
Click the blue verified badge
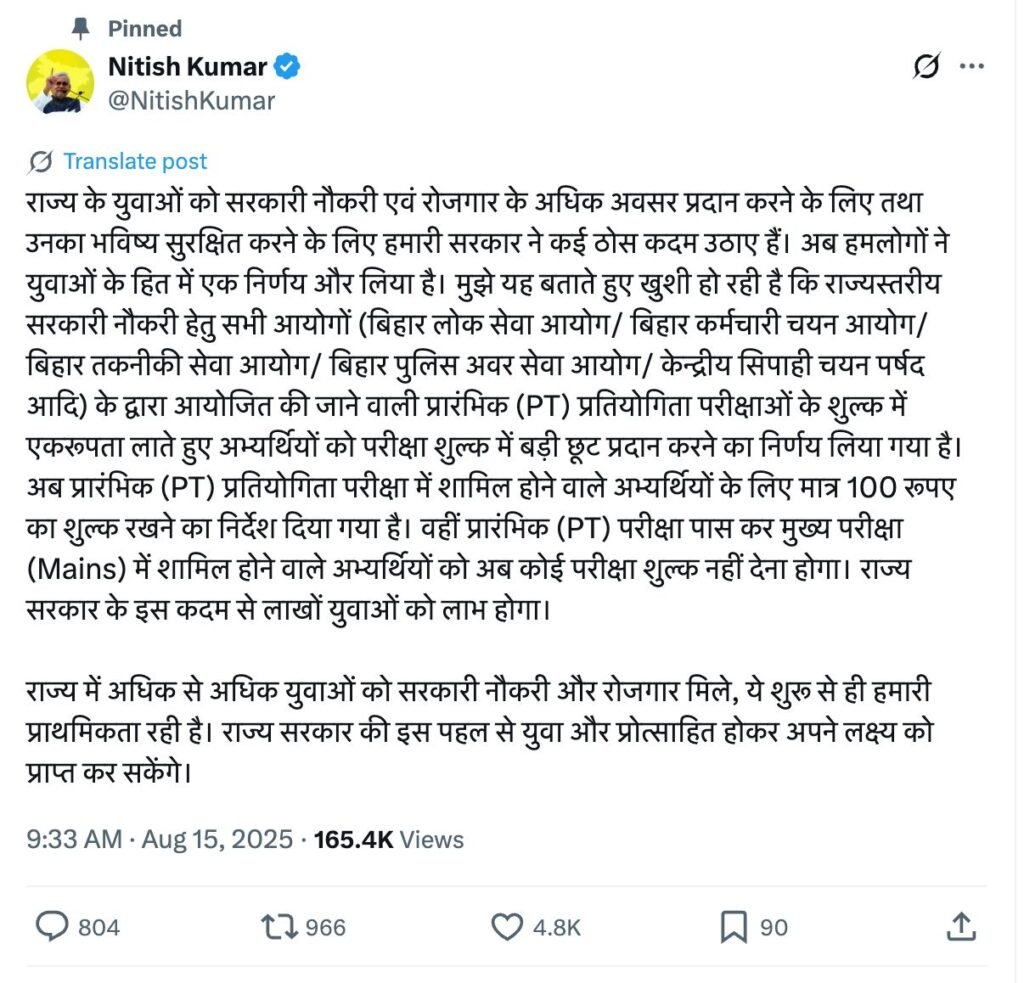click(x=289, y=67)
